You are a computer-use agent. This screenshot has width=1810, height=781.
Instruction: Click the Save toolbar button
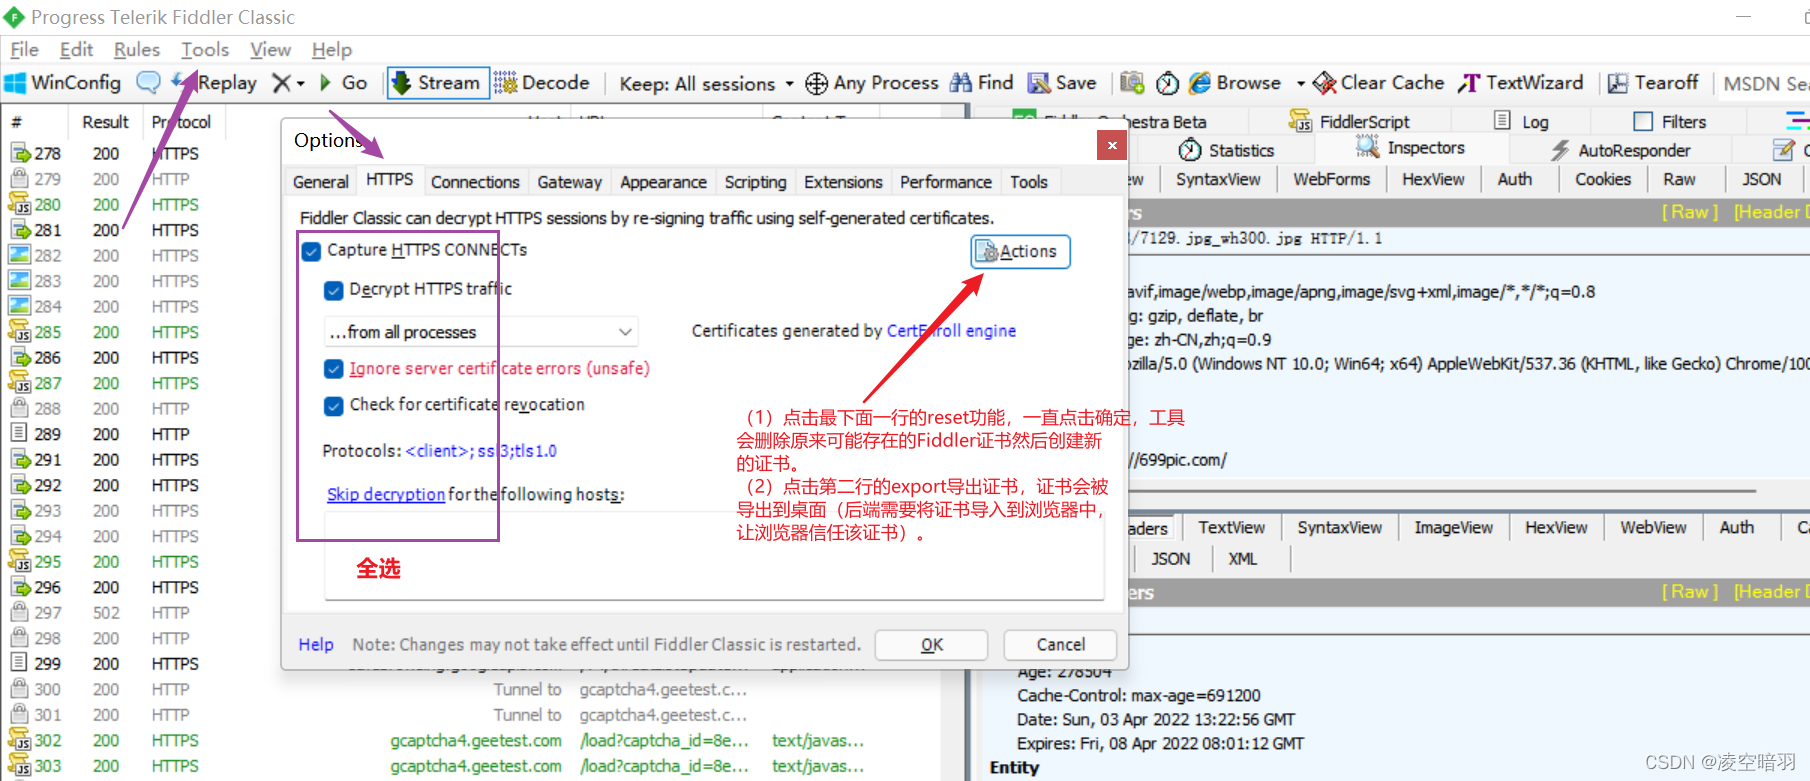click(1062, 83)
